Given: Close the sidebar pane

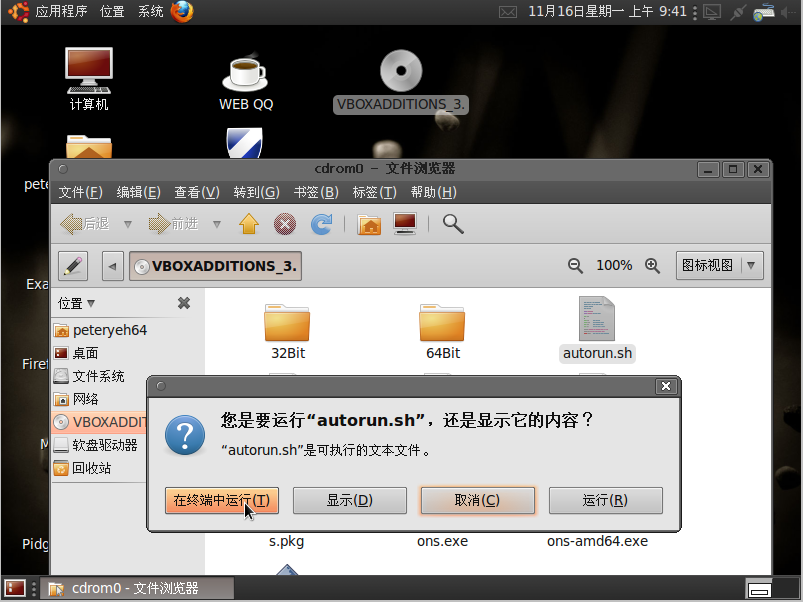Looking at the screenshot, I should (184, 304).
